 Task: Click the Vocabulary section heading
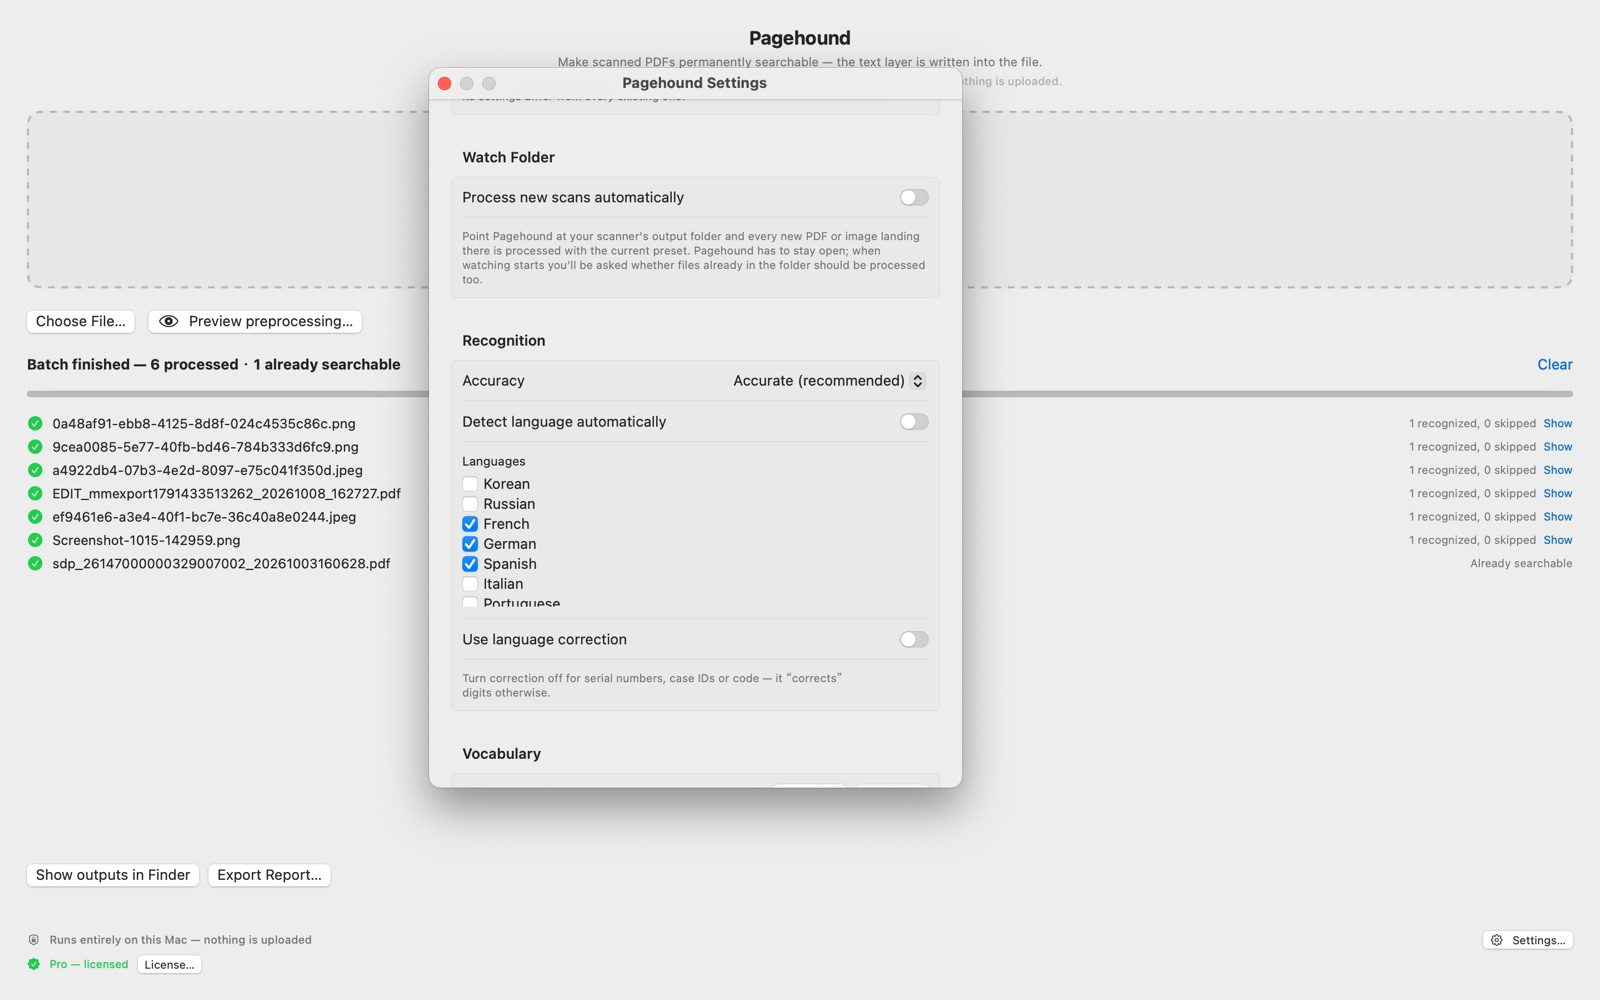click(501, 754)
